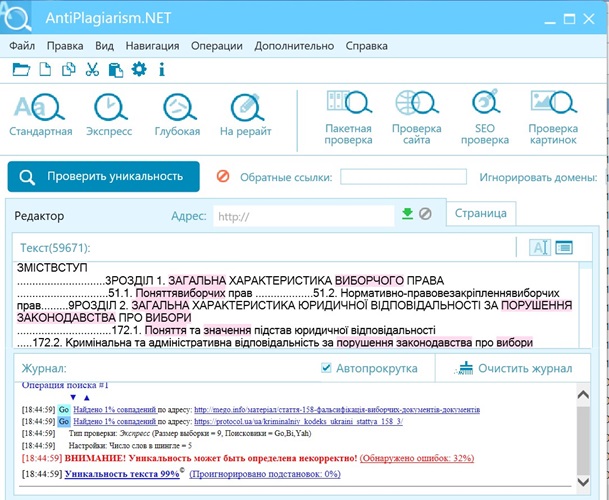Click the Тип проверки: Экспресс journal line
This screenshot has width=609, height=500.
pos(190,433)
